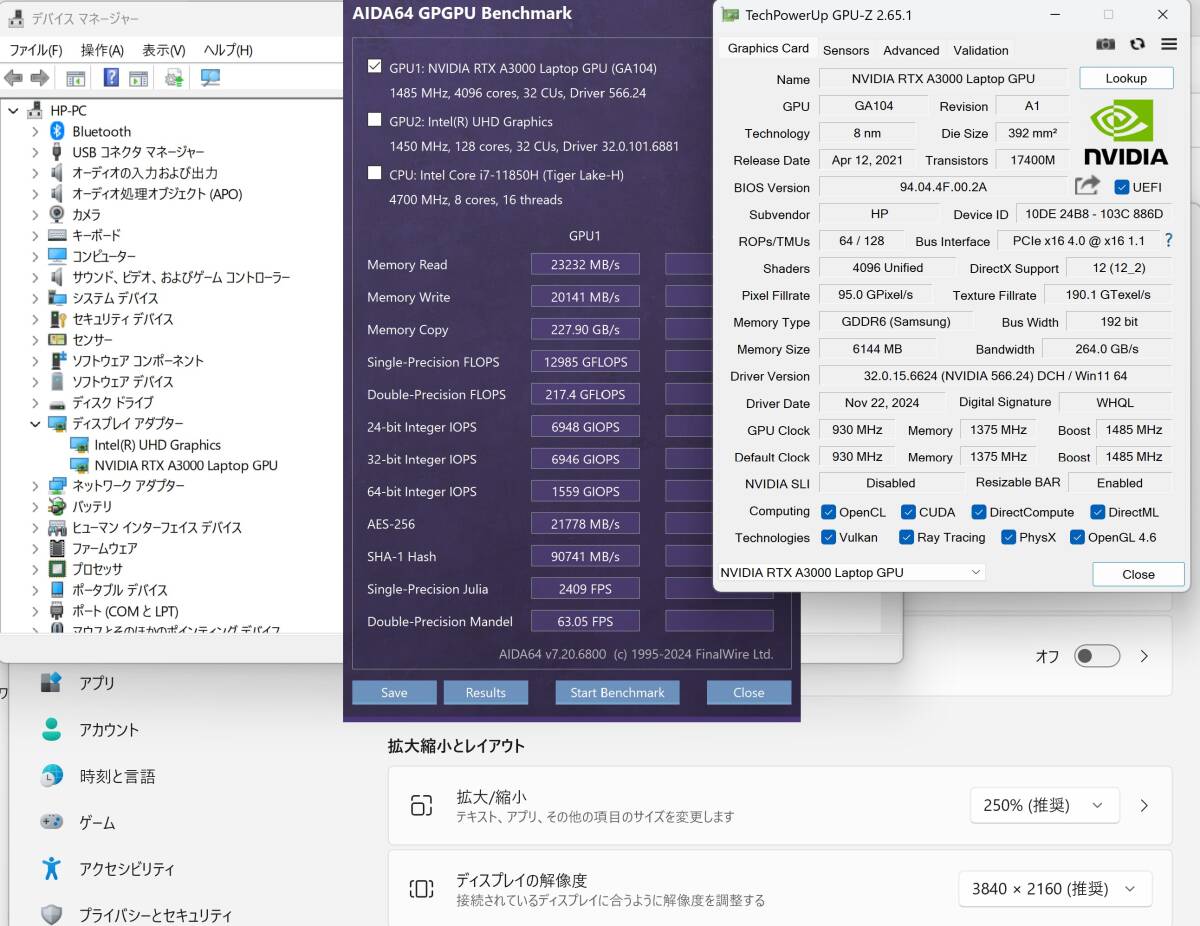Click the NVIDIA logo in GPU-Z
The height and width of the screenshot is (926, 1200).
click(1125, 132)
